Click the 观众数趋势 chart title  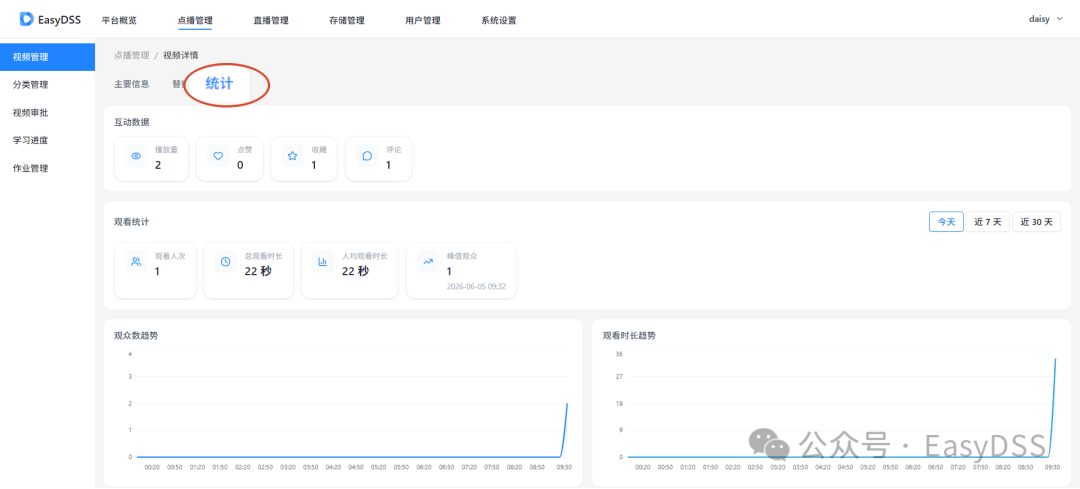click(137, 335)
